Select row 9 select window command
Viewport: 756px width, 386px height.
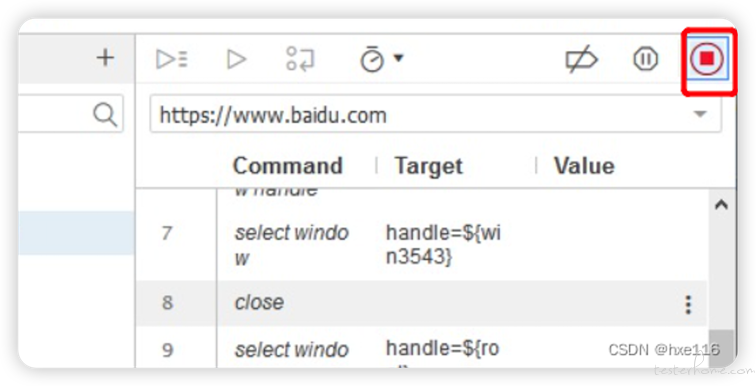(422, 348)
